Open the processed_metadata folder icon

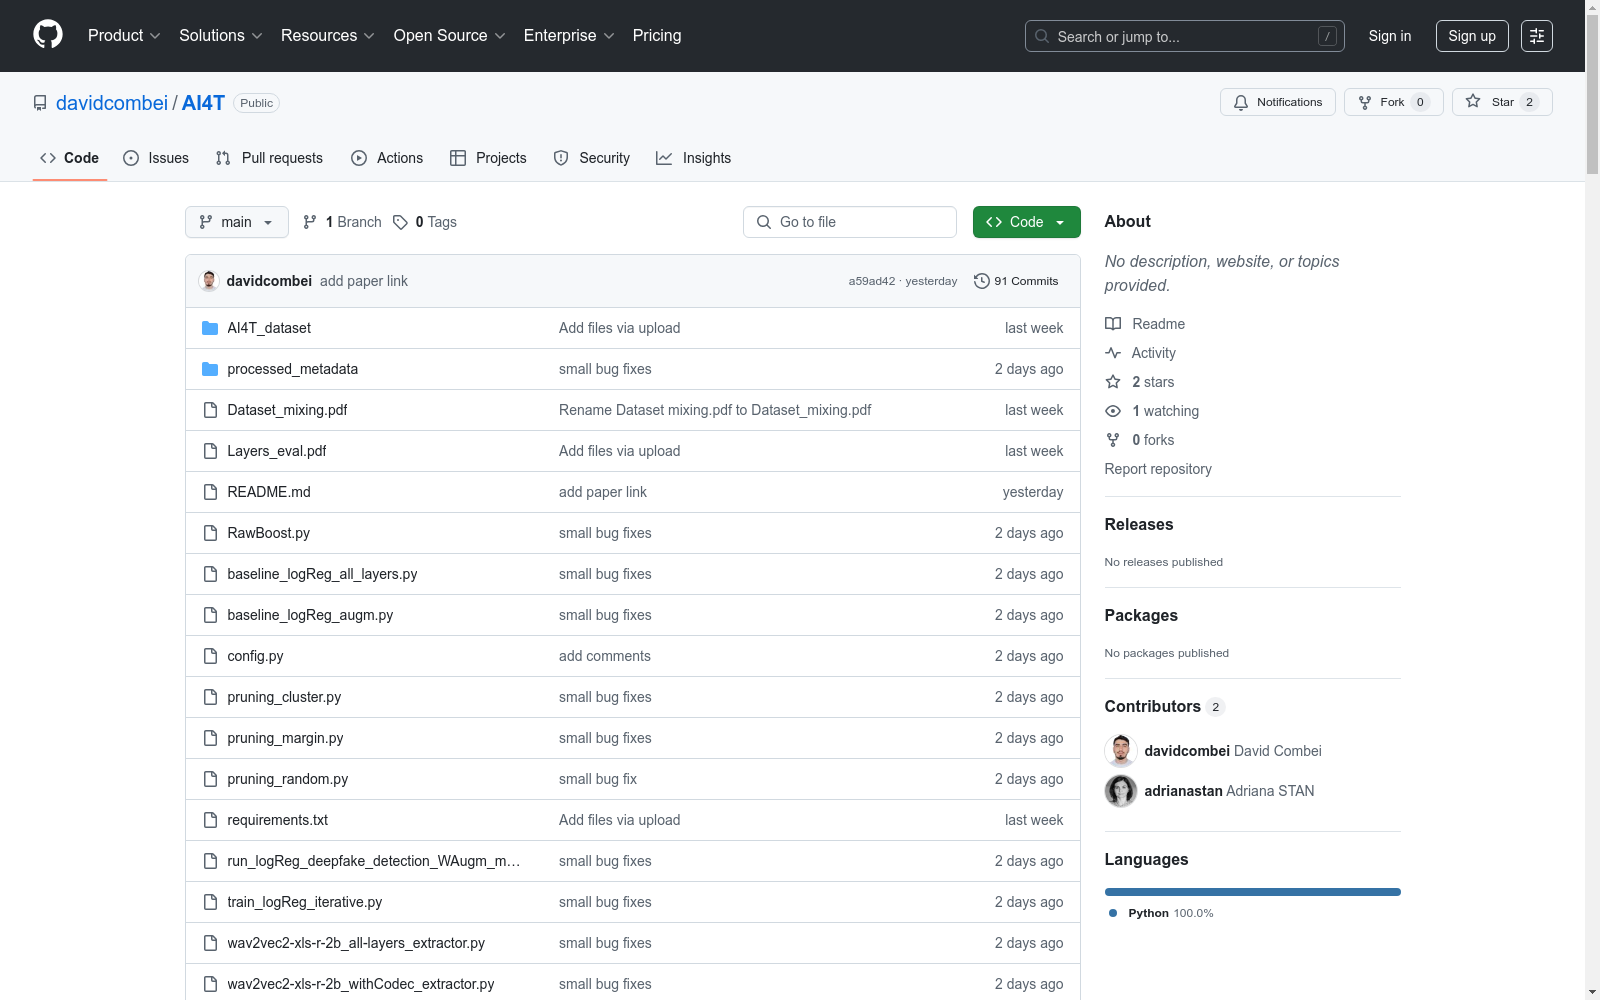point(210,369)
